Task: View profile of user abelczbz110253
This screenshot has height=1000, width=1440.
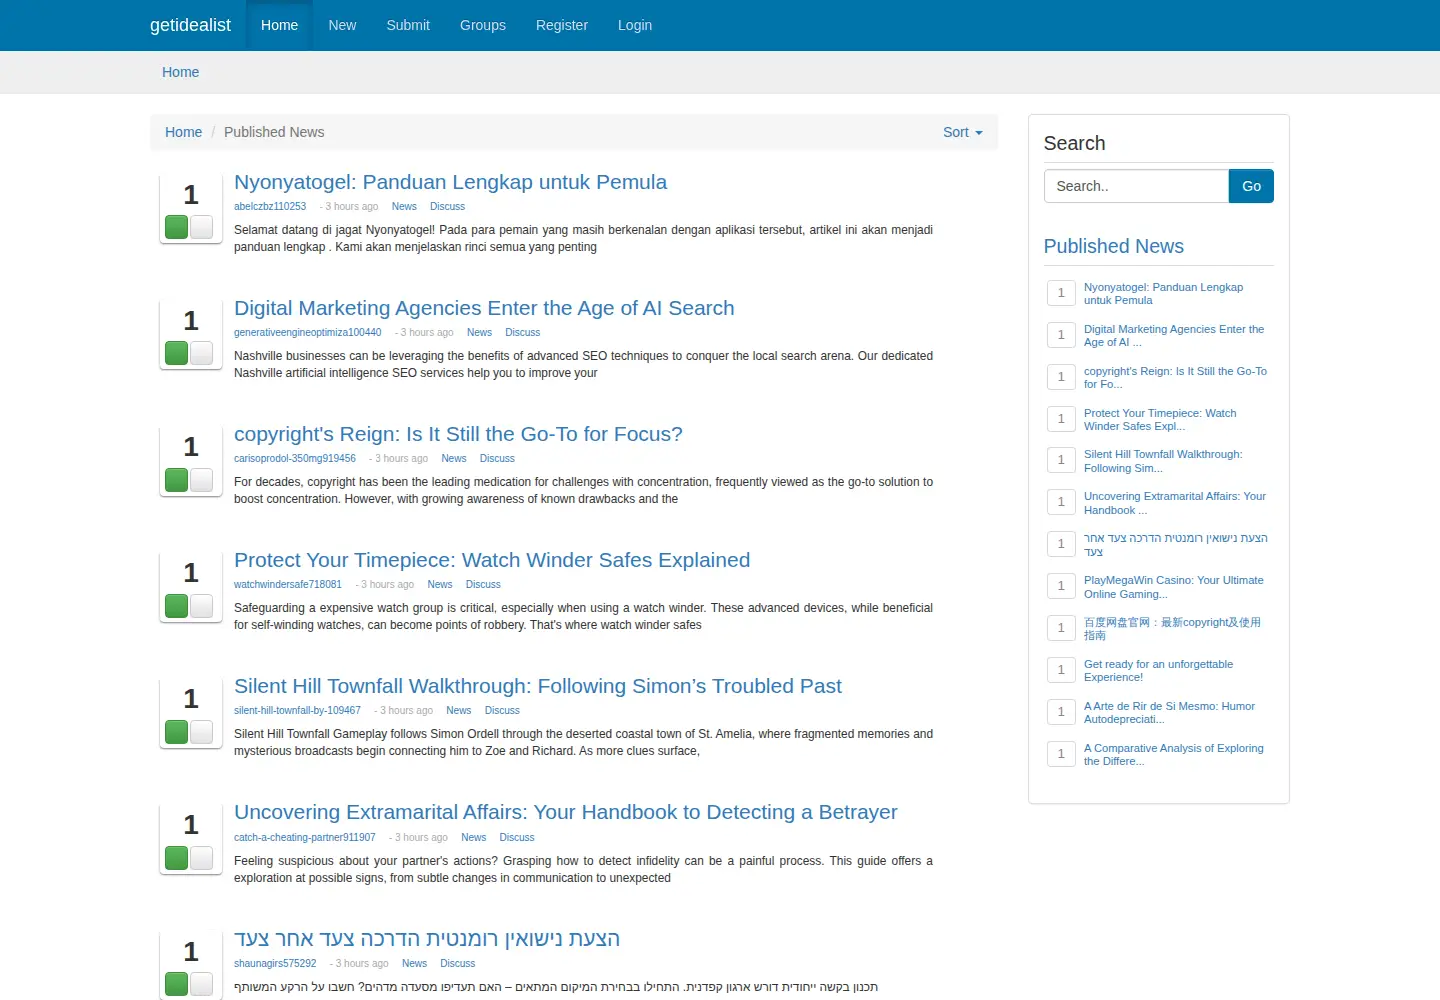Action: [x=270, y=206]
